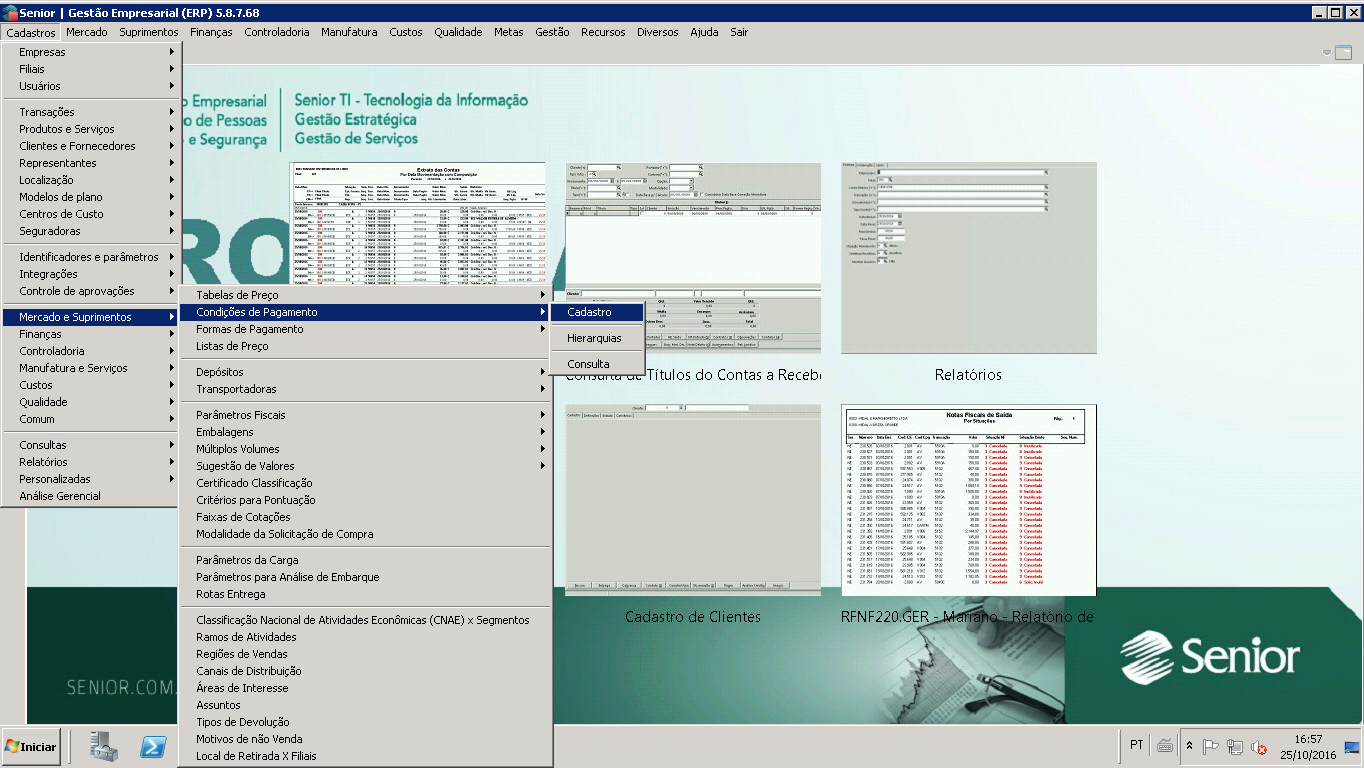Open Análise Gerencial menu entry
The image size is (1364, 768).
(x=90, y=496)
